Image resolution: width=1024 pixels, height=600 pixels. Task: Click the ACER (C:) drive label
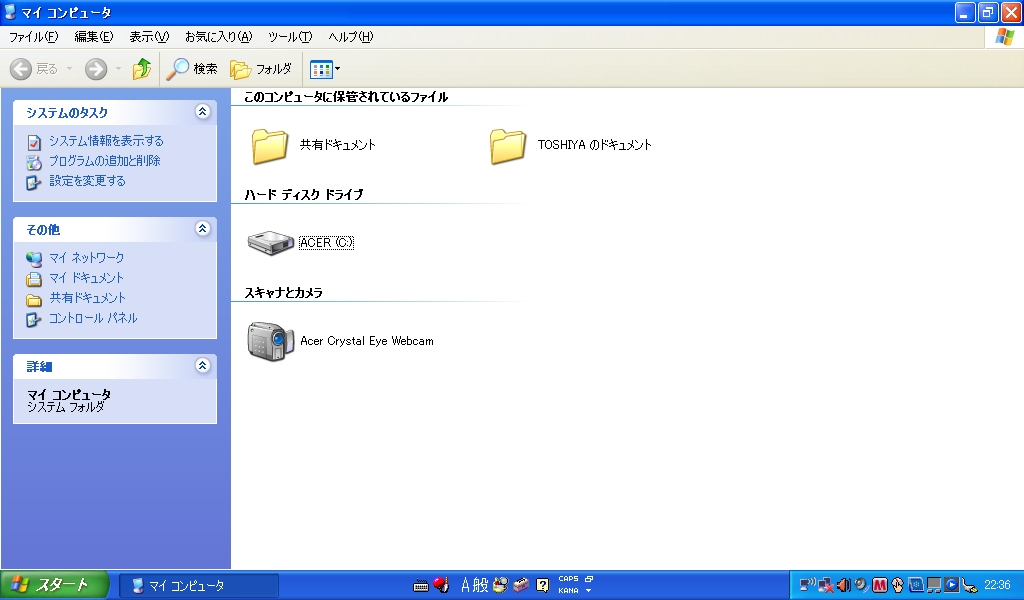click(x=326, y=243)
